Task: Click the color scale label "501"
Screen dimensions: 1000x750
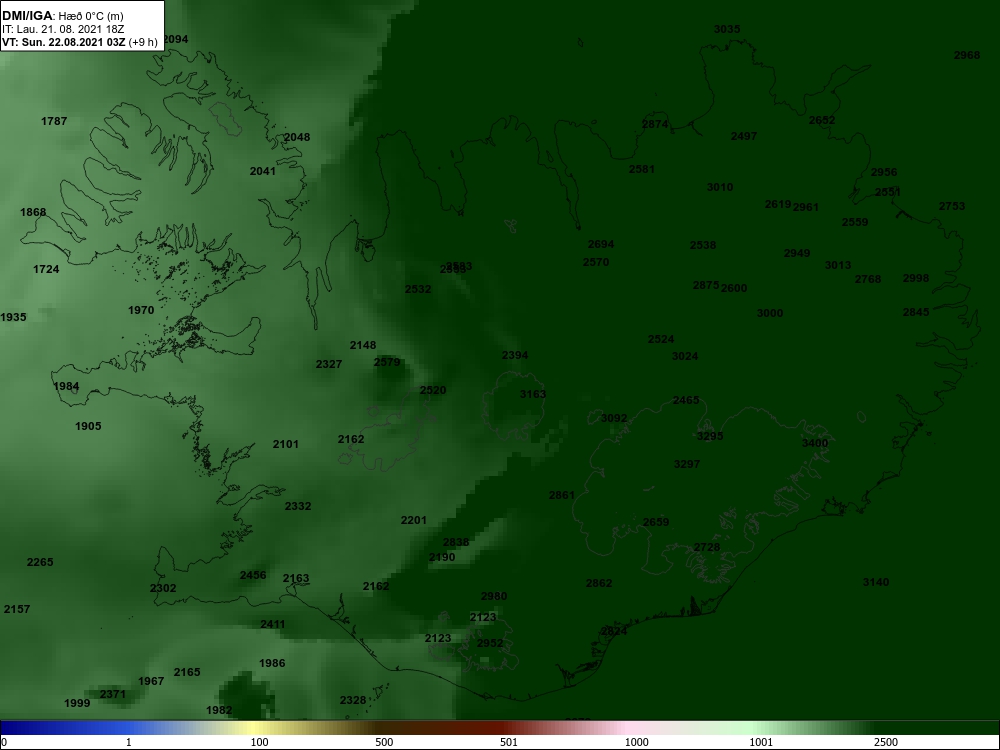Action: click(x=509, y=742)
